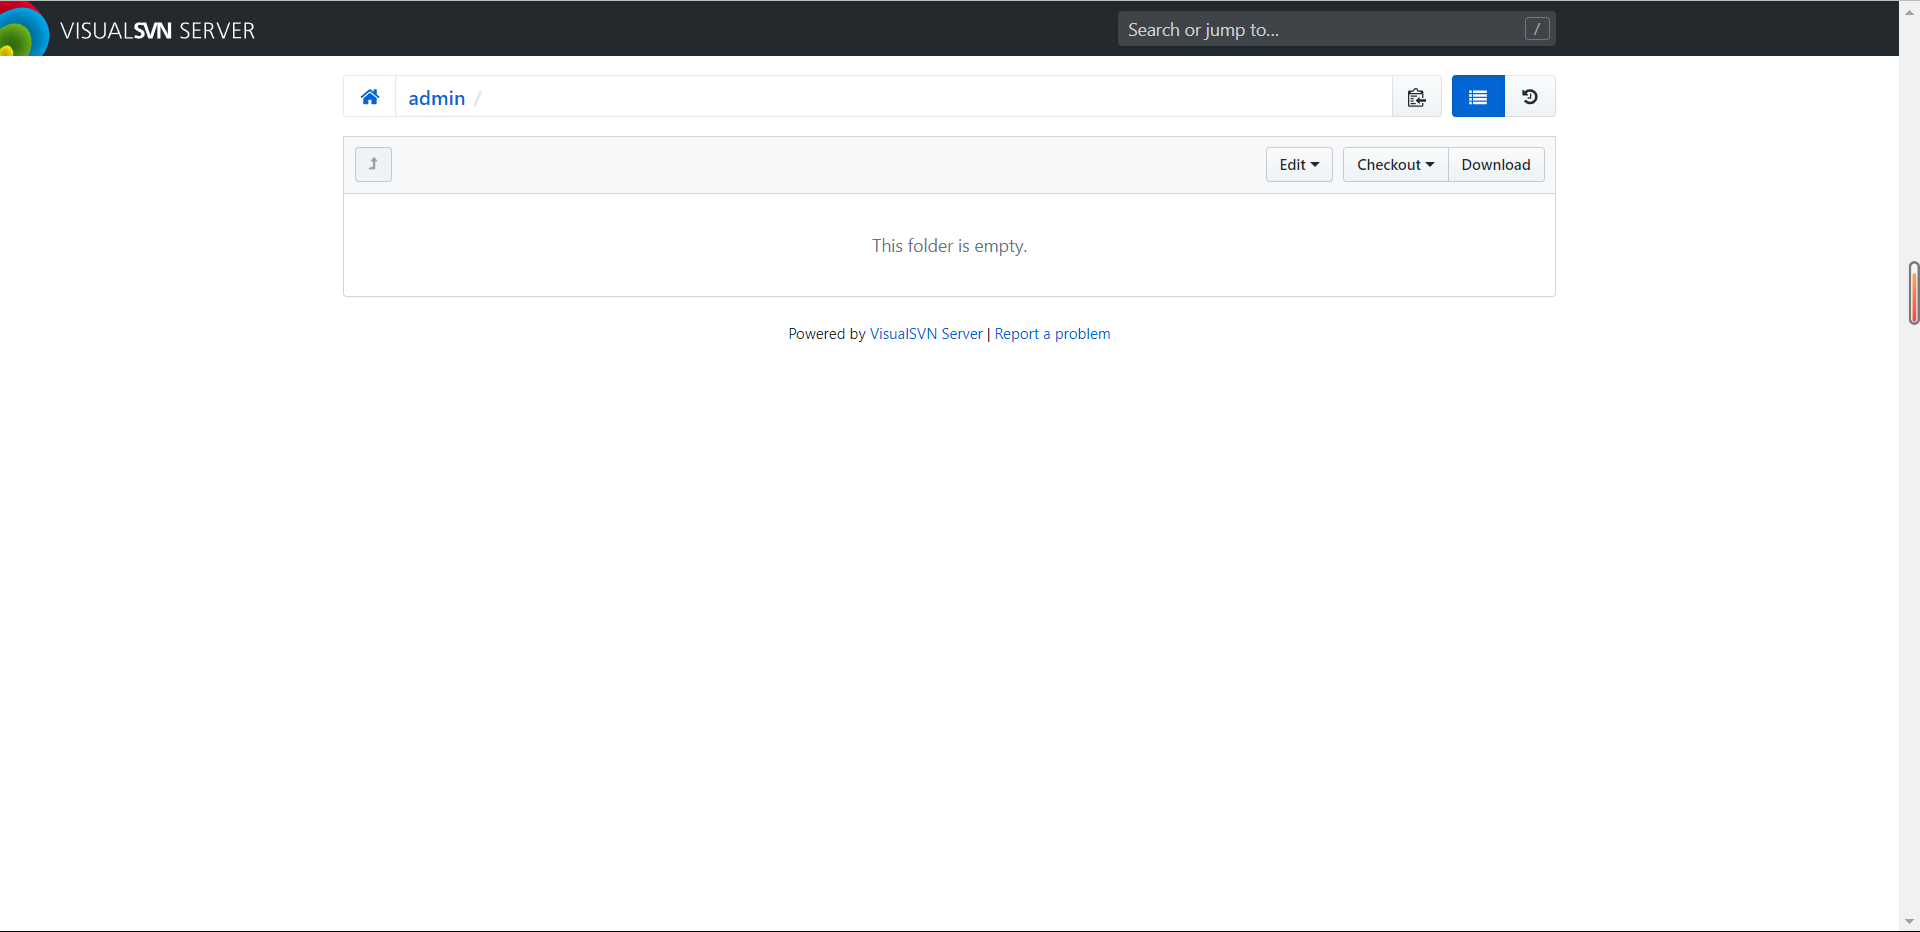Click the VisualSVN colorful logo

click(x=22, y=31)
